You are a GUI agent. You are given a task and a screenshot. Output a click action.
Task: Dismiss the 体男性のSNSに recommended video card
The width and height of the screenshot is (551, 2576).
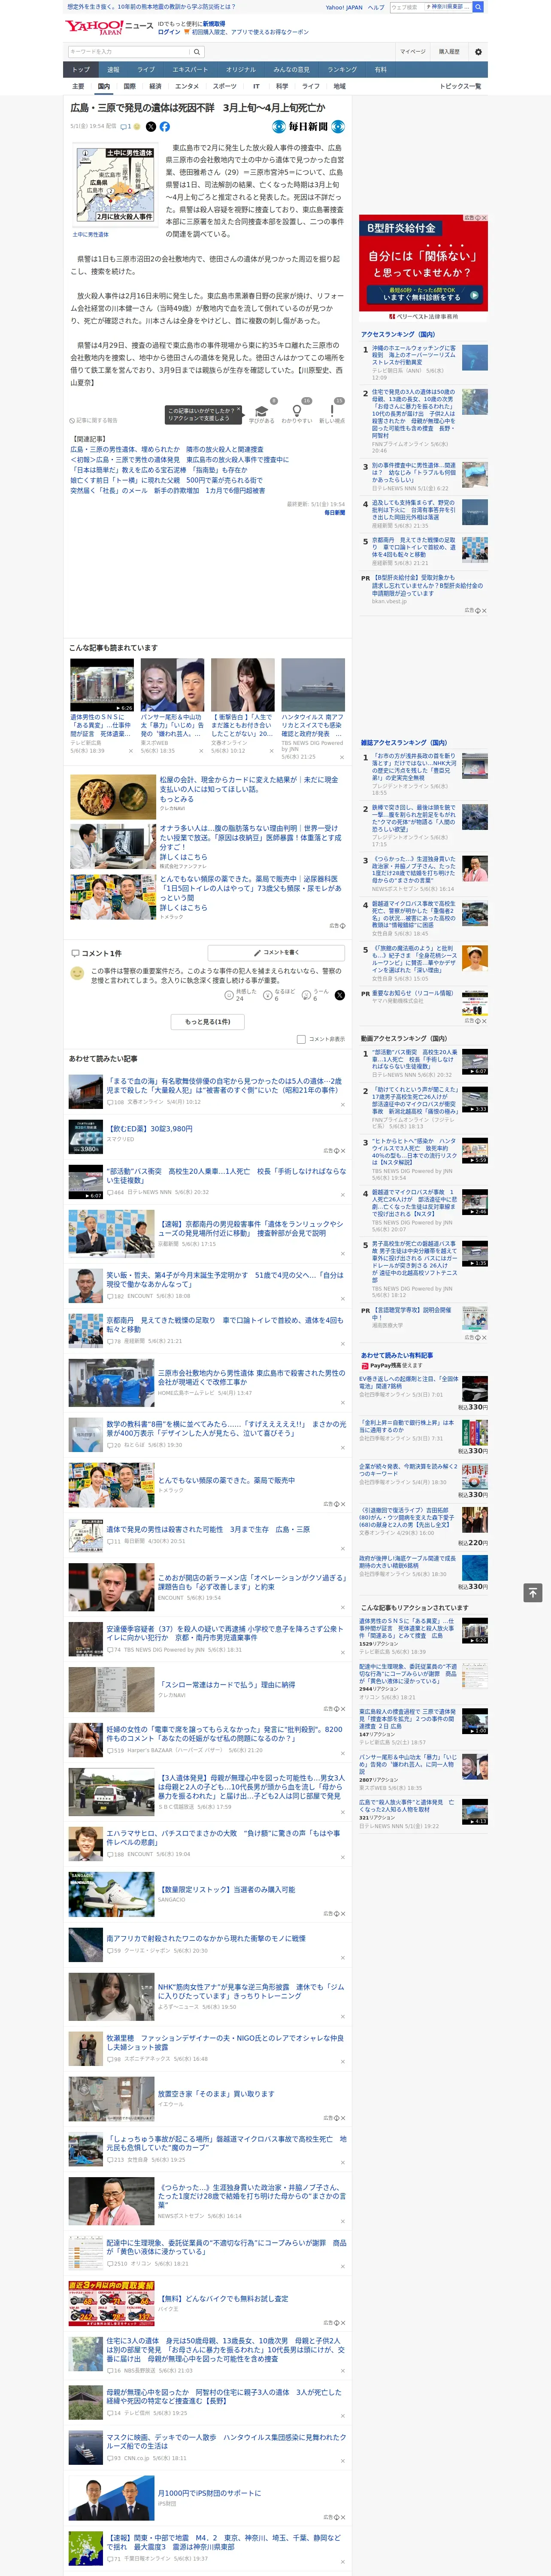(x=130, y=750)
